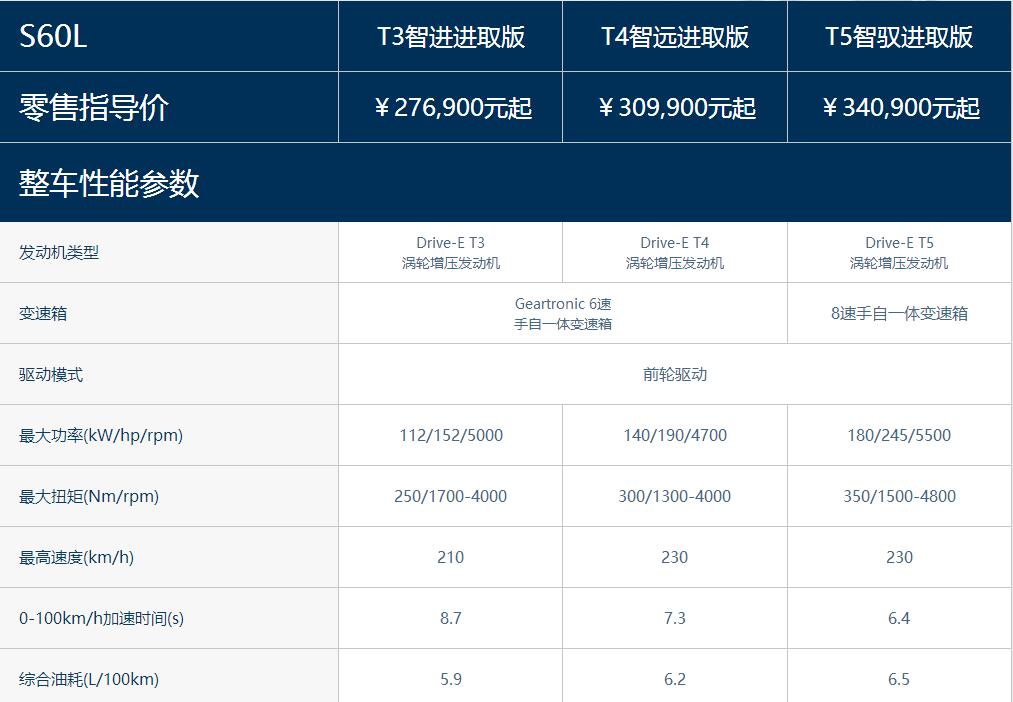Click the 变速箱 row label
Viewport: 1013px width, 702px height.
(43, 313)
